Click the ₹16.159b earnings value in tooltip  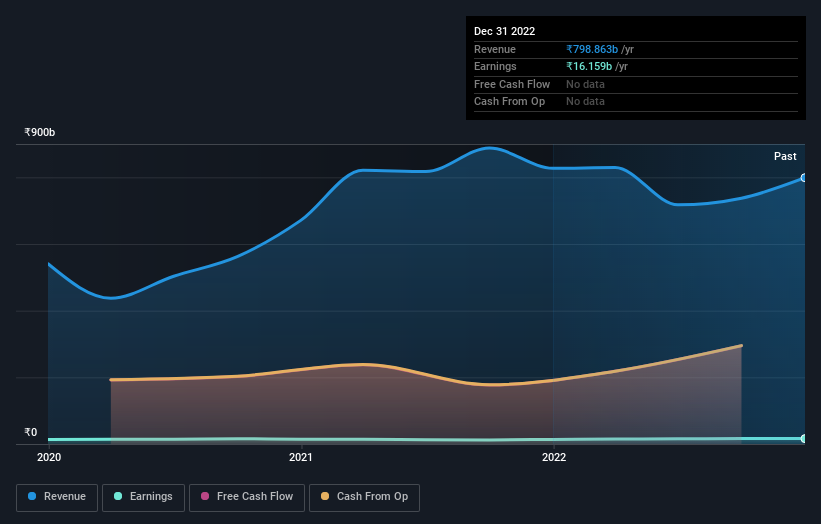589,66
